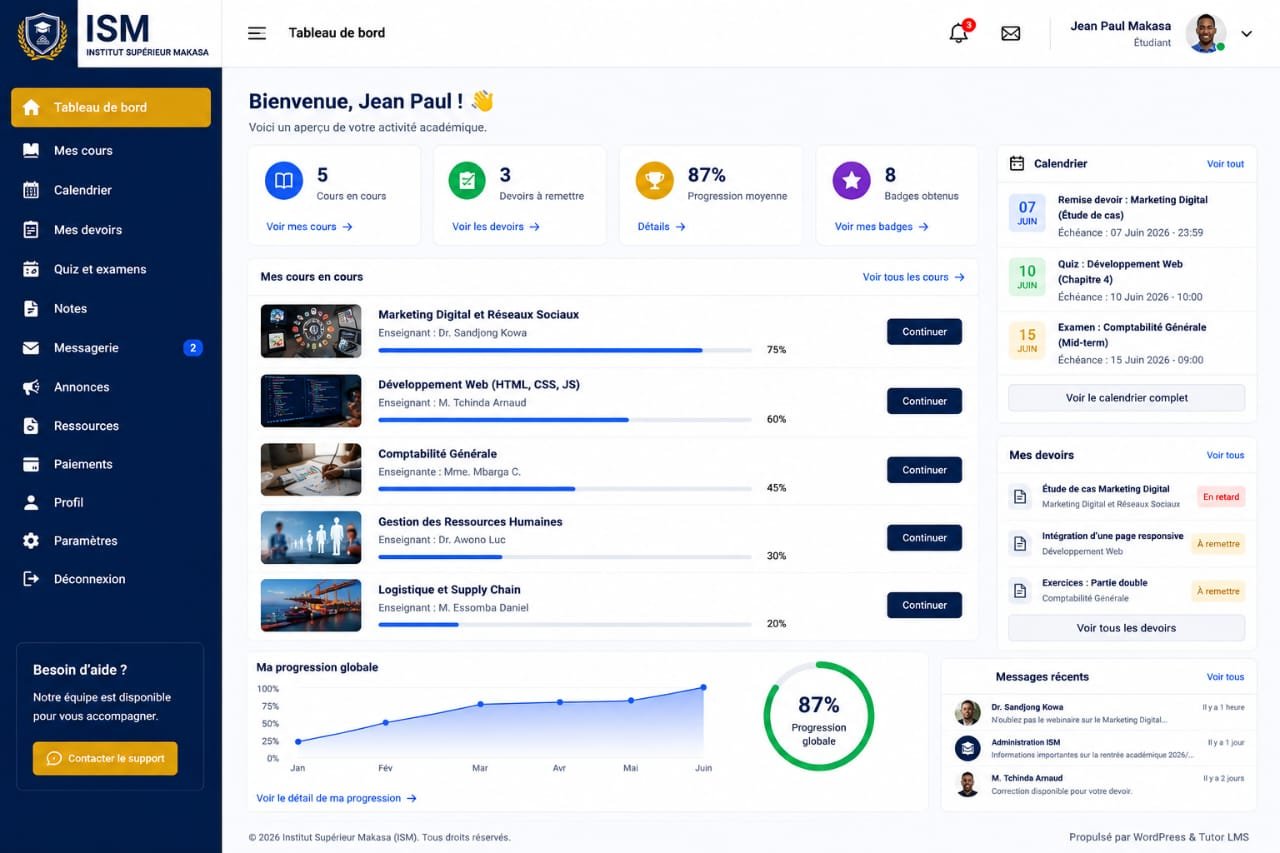Open Voir tous les cours link

click(x=913, y=277)
